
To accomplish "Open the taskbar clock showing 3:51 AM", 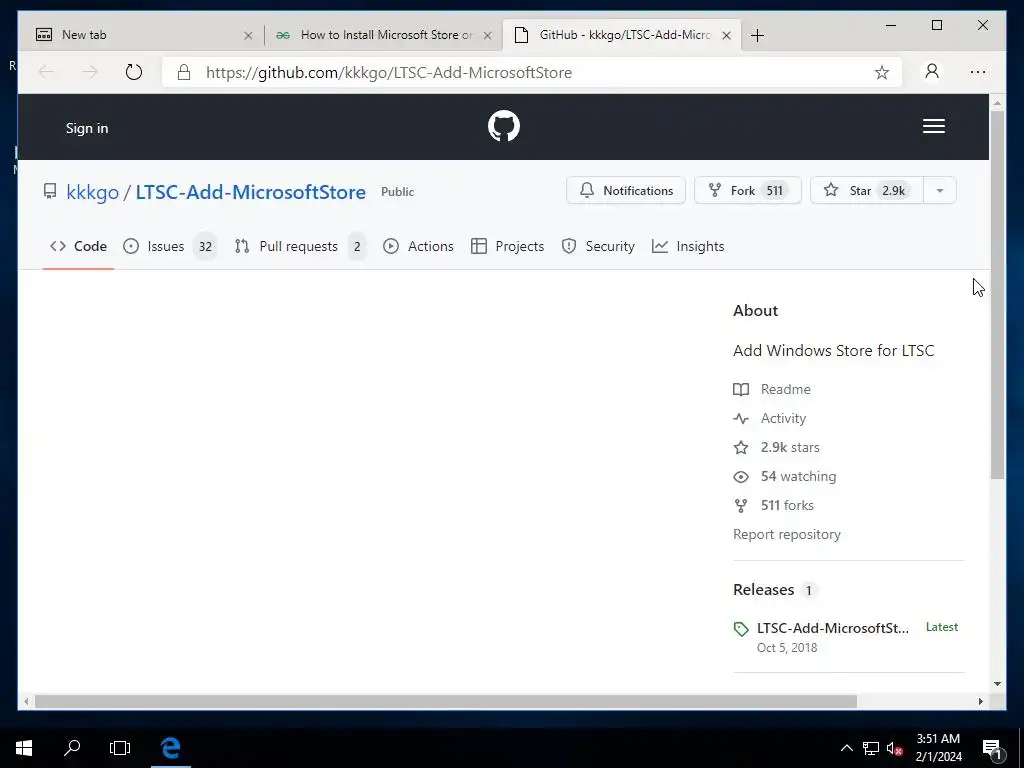I will pos(938,748).
